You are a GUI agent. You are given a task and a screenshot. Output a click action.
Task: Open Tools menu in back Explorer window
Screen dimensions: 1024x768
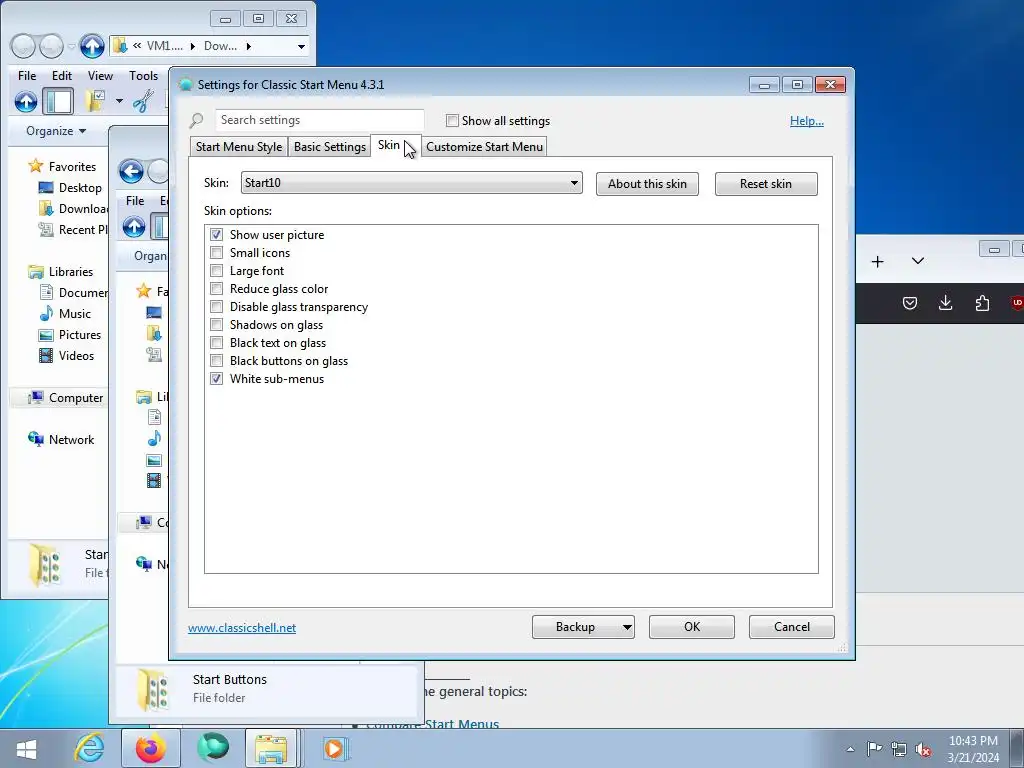click(143, 76)
